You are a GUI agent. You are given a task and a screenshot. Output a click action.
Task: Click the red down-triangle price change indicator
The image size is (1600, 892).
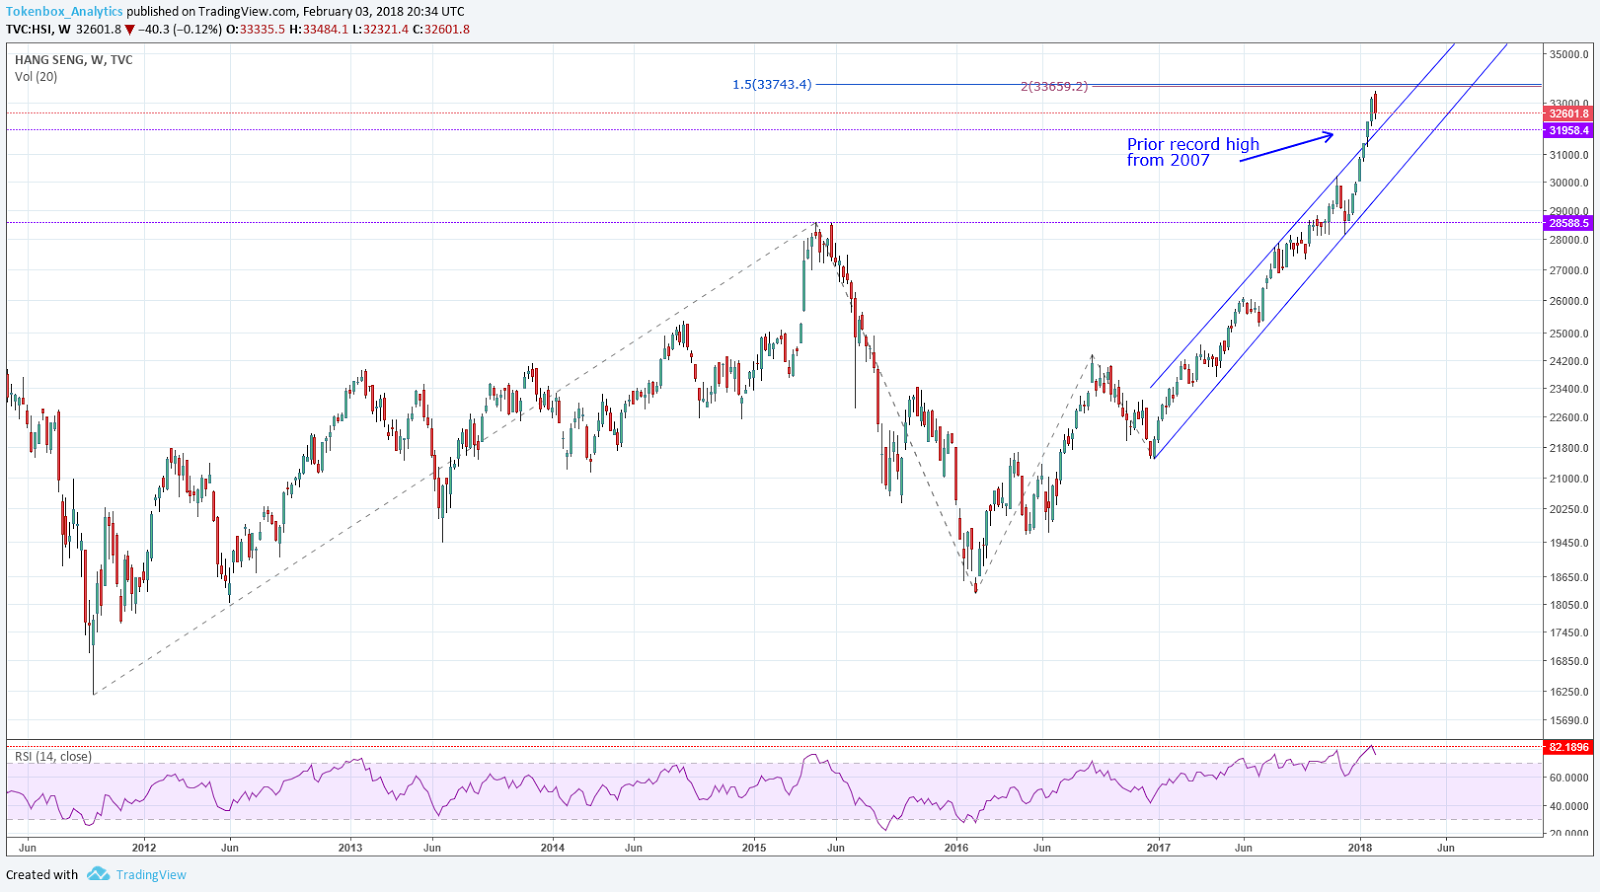click(x=130, y=29)
